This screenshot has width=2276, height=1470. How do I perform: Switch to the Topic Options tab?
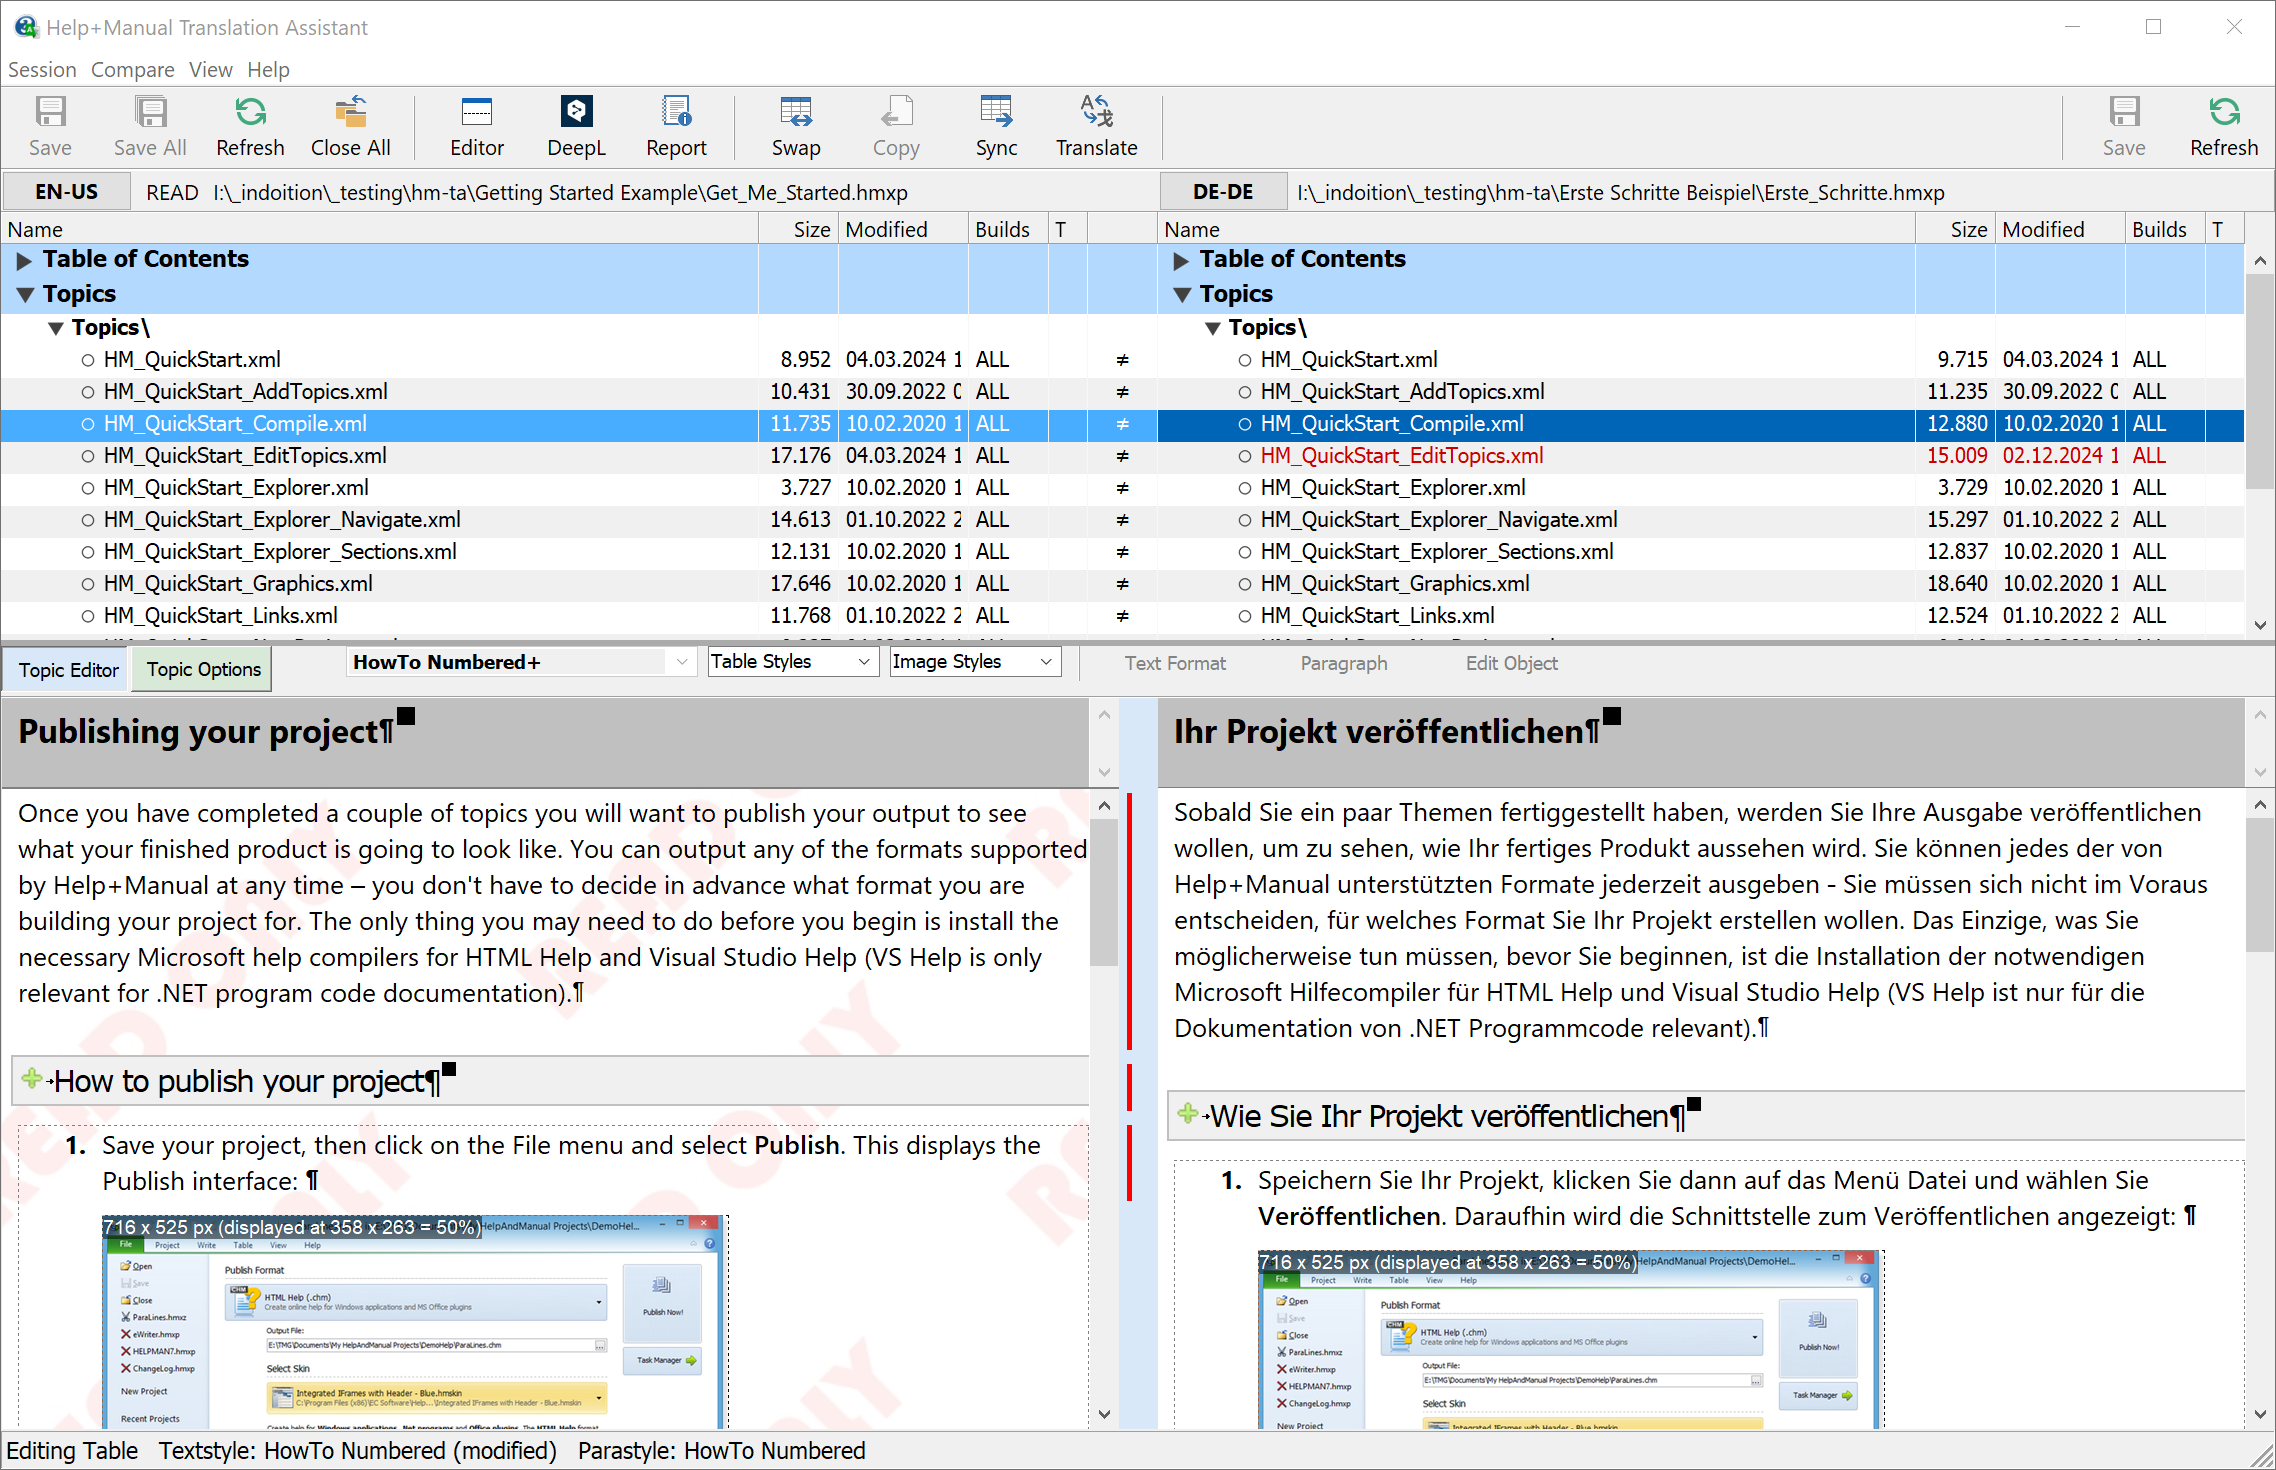pyautogui.click(x=204, y=670)
